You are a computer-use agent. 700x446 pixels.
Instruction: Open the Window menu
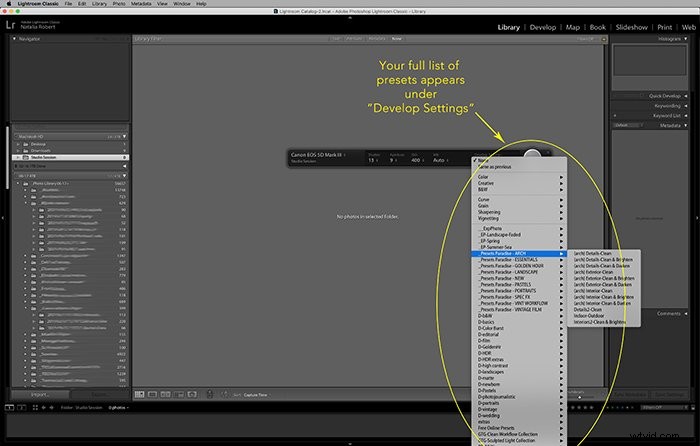[x=182, y=4]
